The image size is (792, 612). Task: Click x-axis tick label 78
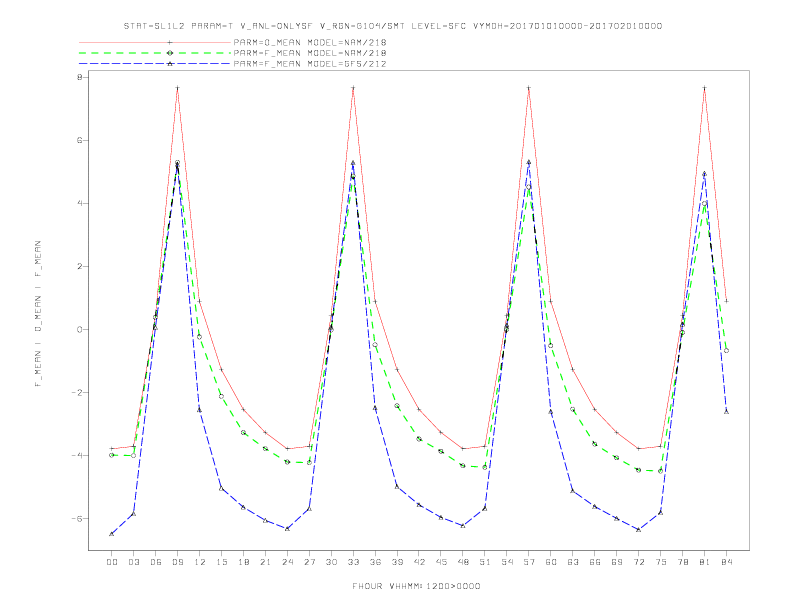coord(682,562)
